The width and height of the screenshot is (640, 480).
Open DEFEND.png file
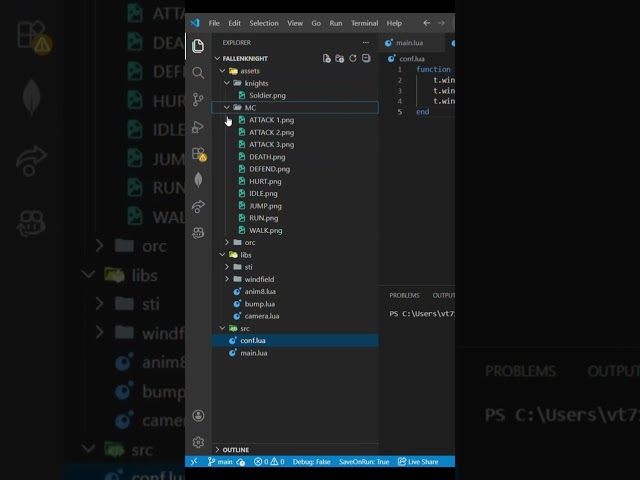295,169
